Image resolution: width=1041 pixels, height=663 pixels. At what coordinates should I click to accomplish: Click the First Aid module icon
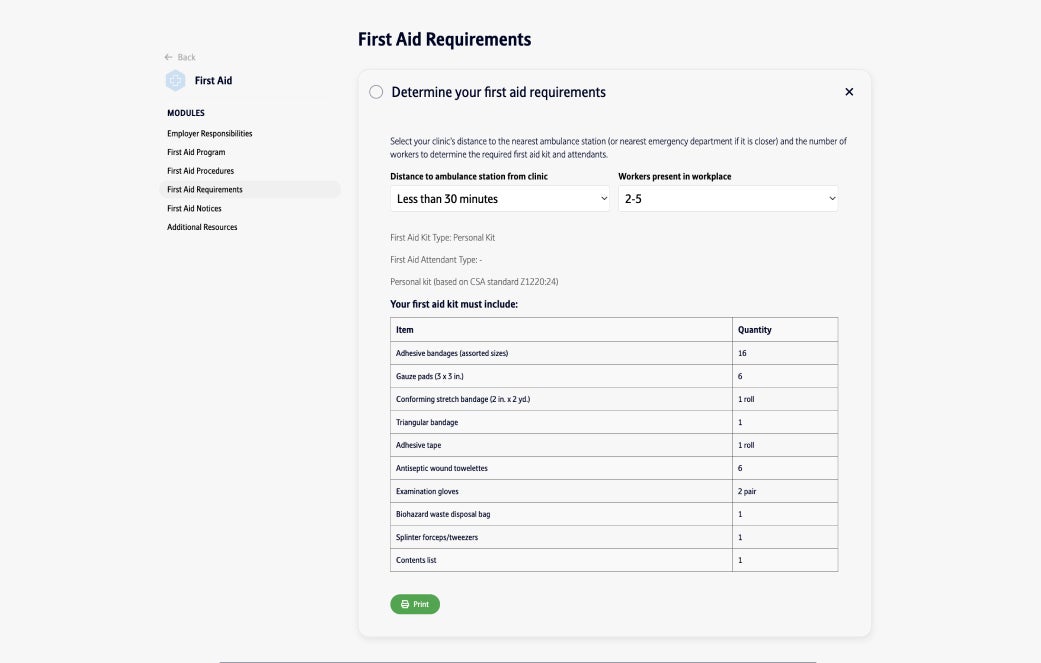[x=176, y=81]
